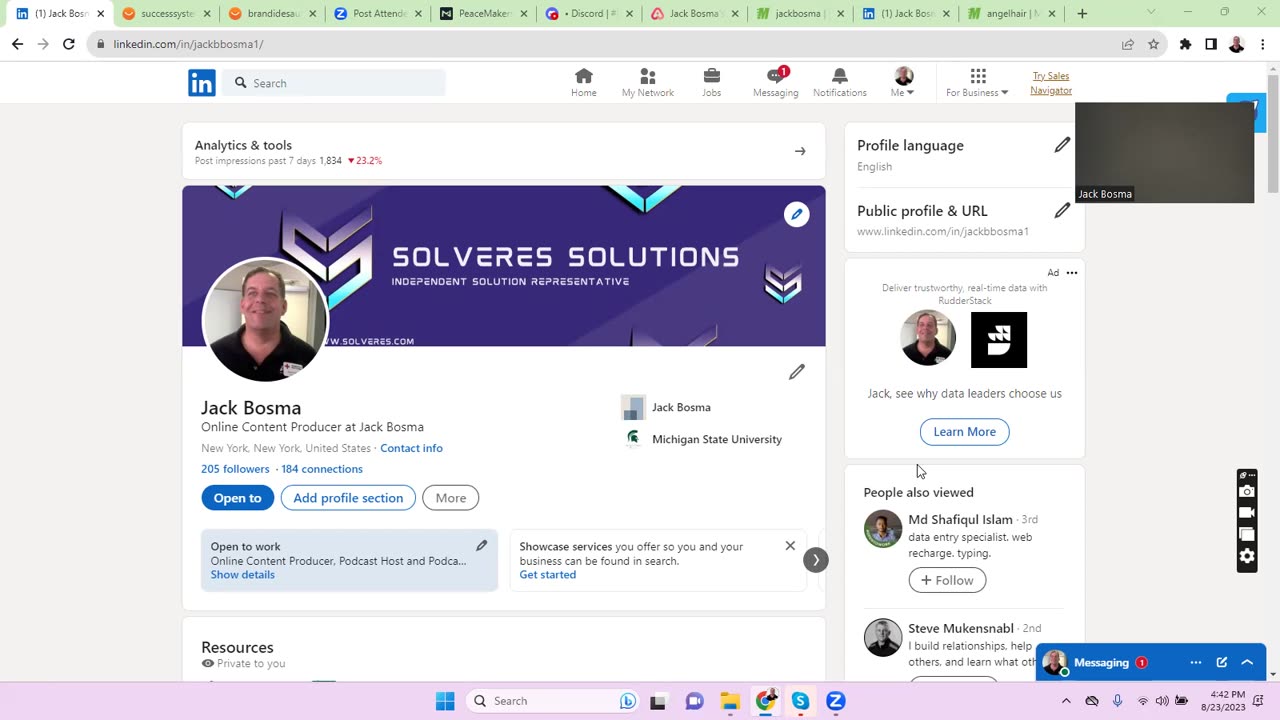Show details of Open to work
The width and height of the screenshot is (1280, 720).
pyautogui.click(x=242, y=575)
